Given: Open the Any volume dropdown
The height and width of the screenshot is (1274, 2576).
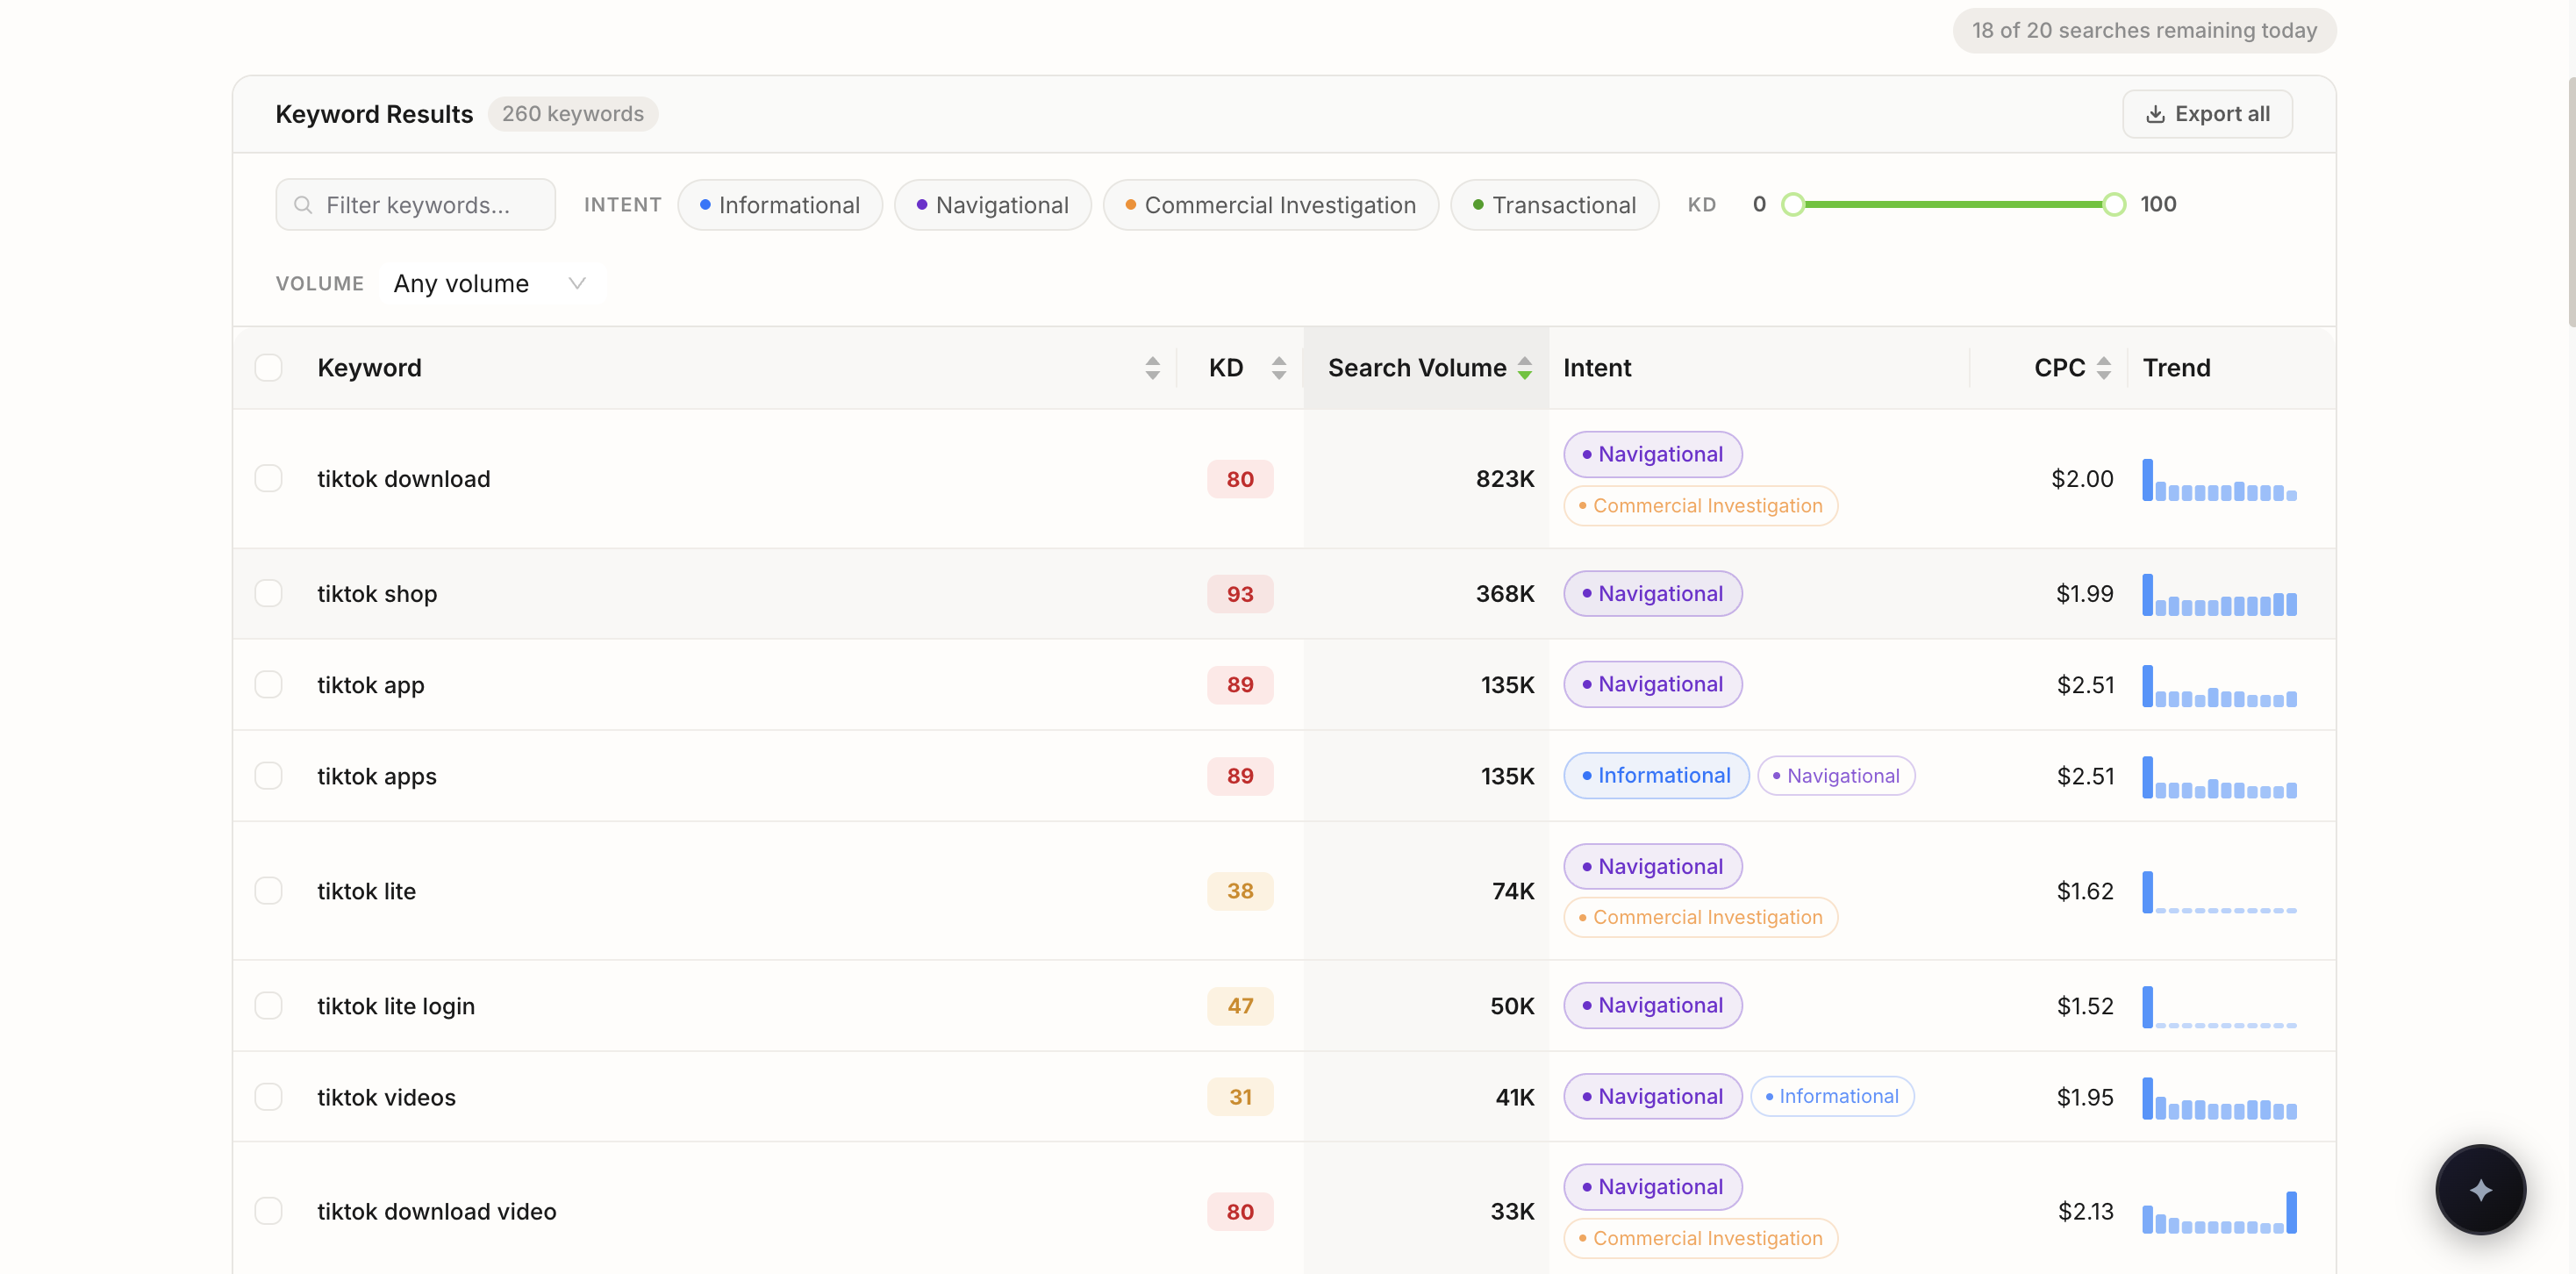Looking at the screenshot, I should tap(489, 283).
